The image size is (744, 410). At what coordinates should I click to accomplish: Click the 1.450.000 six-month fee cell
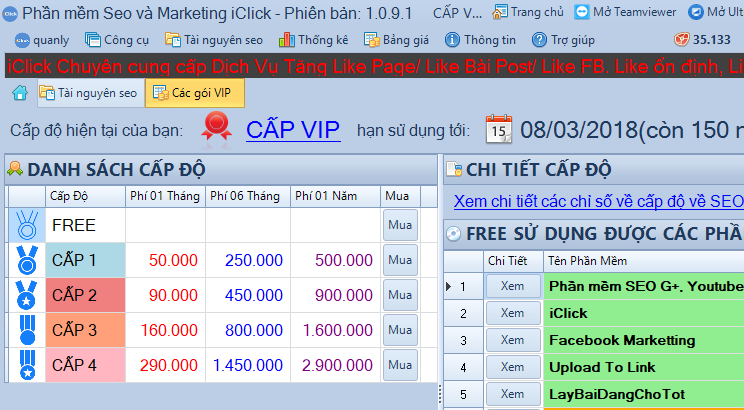point(248,365)
